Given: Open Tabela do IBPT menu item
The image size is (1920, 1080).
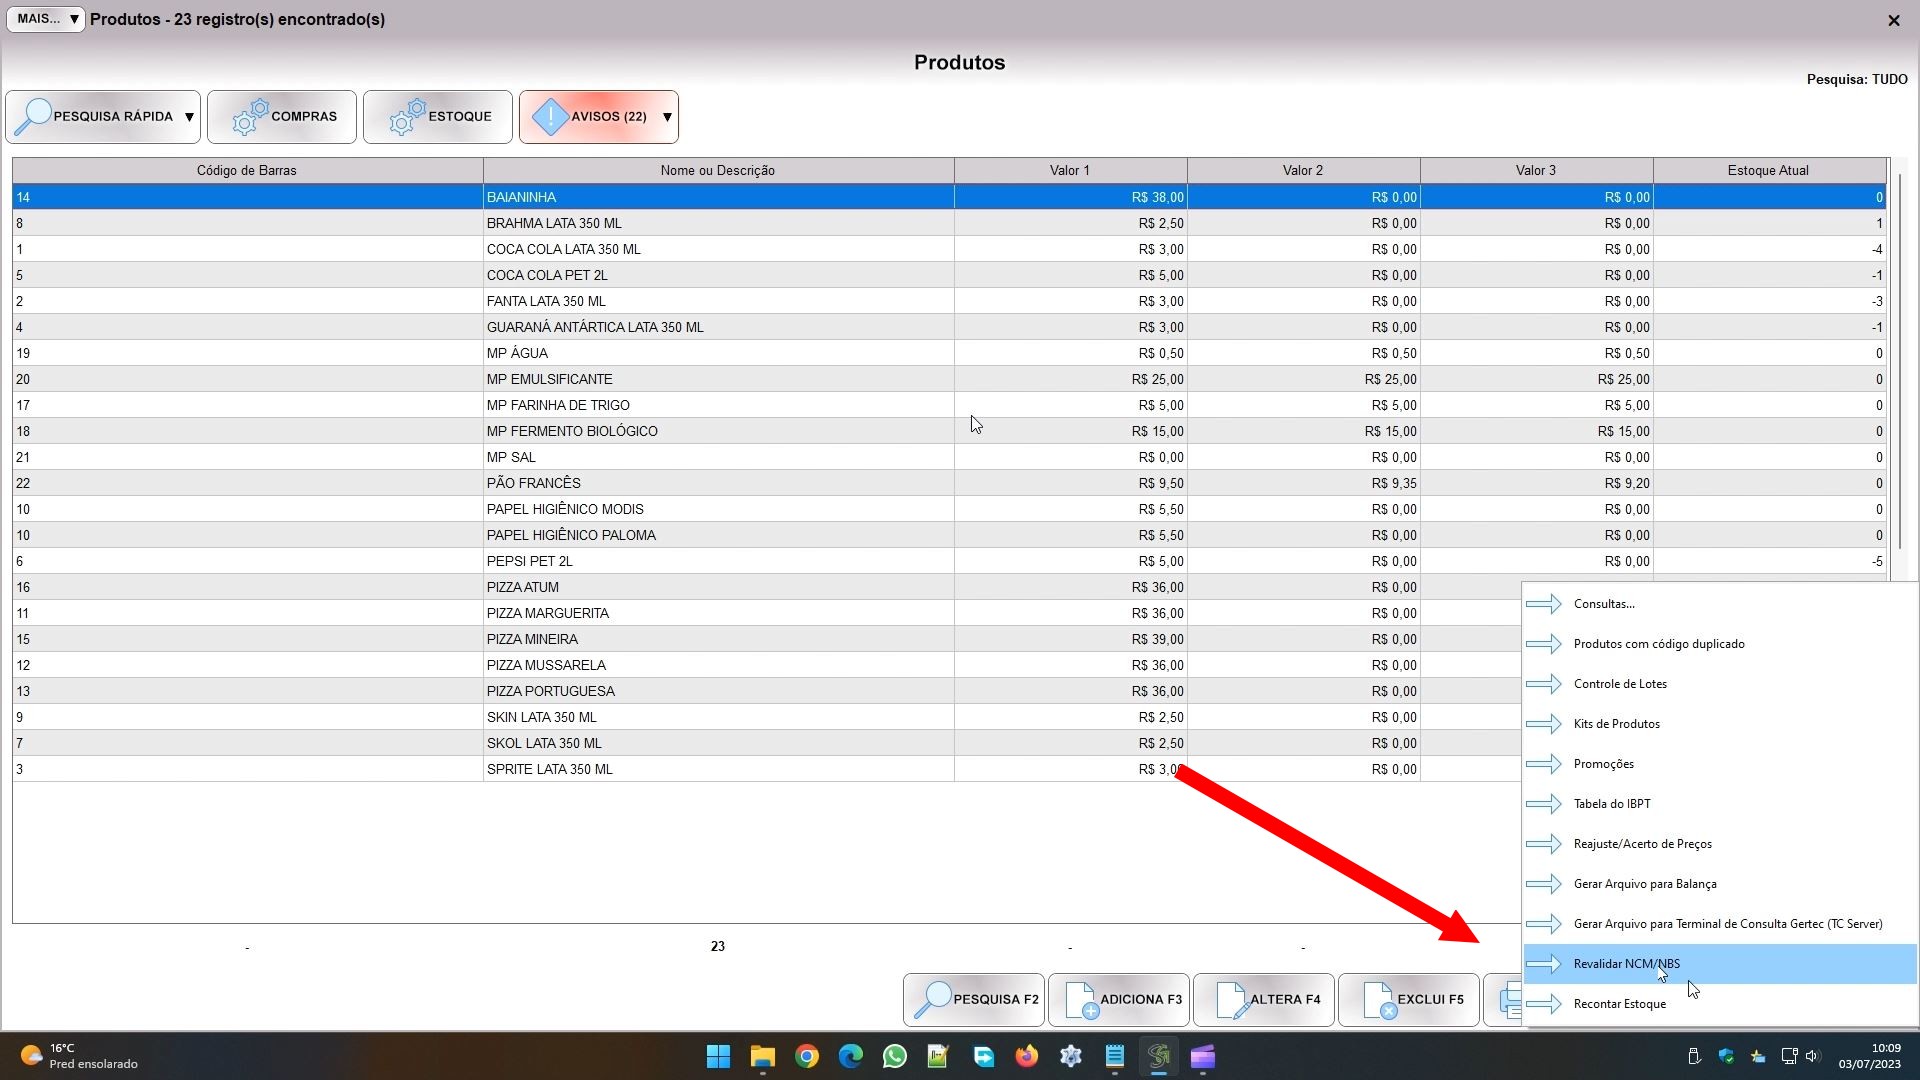Looking at the screenshot, I should coord(1720,804).
